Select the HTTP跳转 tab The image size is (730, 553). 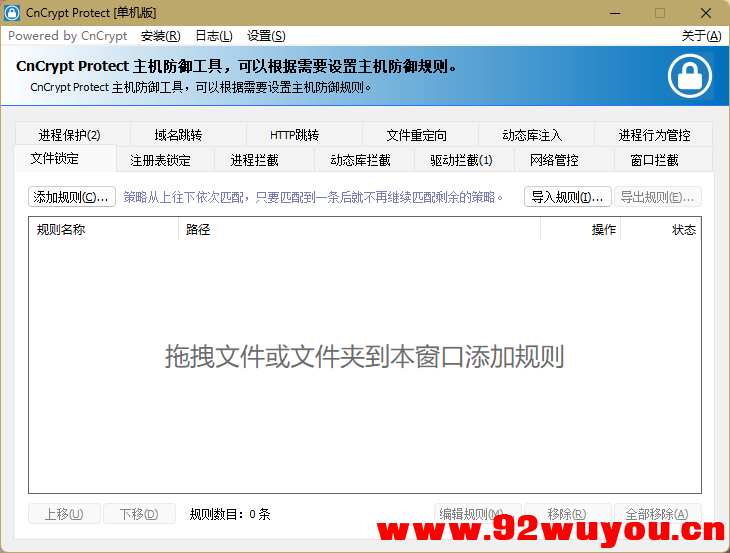click(294, 135)
